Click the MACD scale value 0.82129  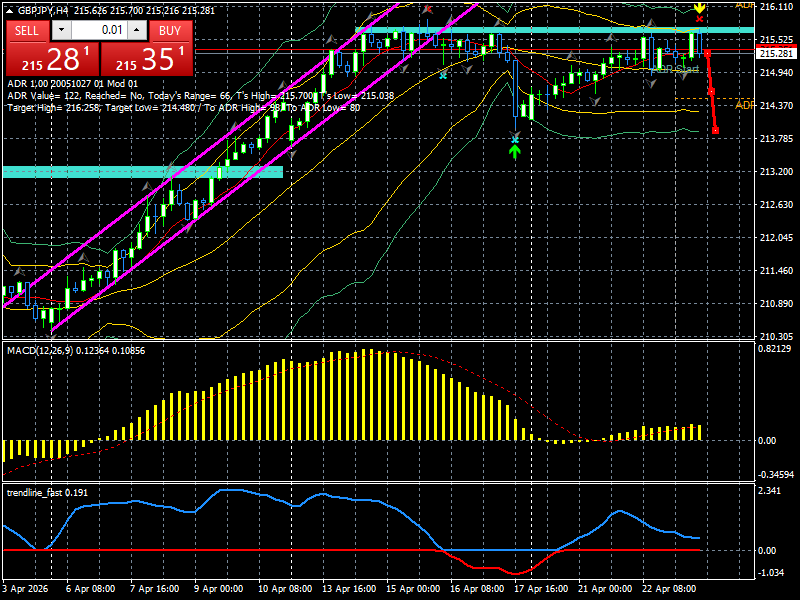click(x=776, y=349)
